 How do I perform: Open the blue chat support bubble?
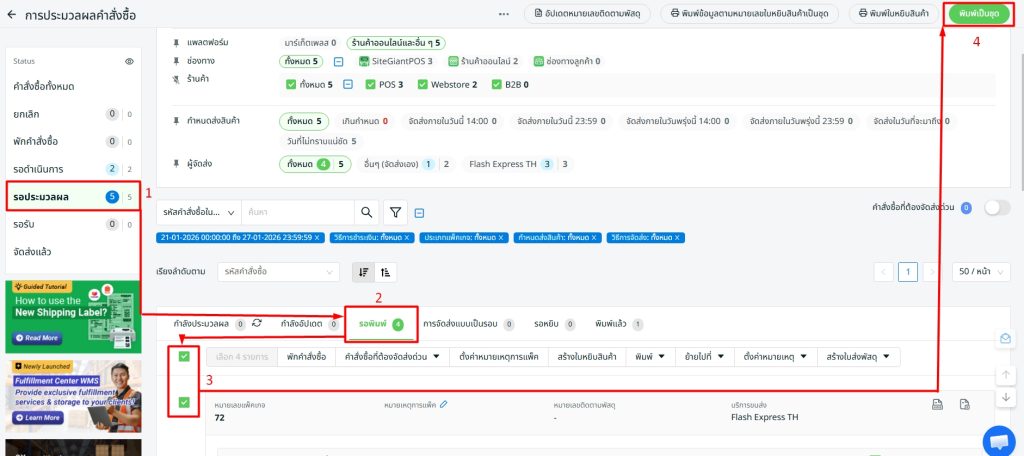(998, 439)
